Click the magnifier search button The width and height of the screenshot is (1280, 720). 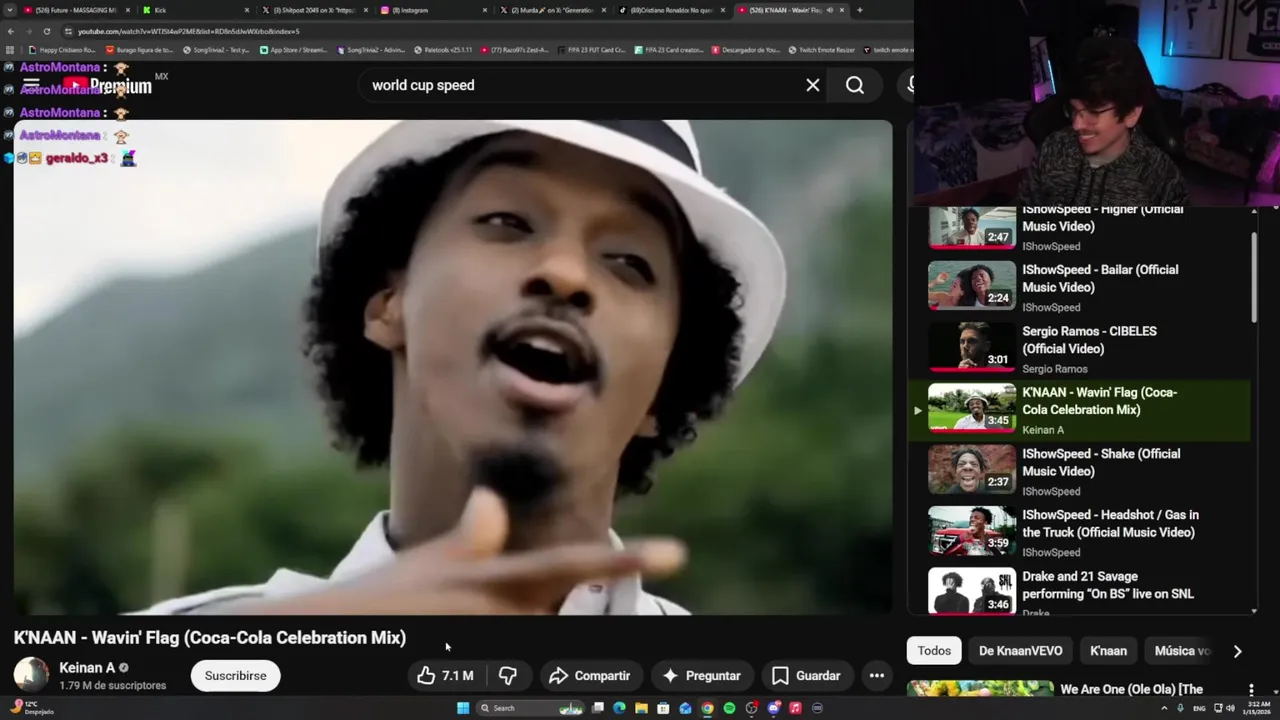pyautogui.click(x=855, y=85)
